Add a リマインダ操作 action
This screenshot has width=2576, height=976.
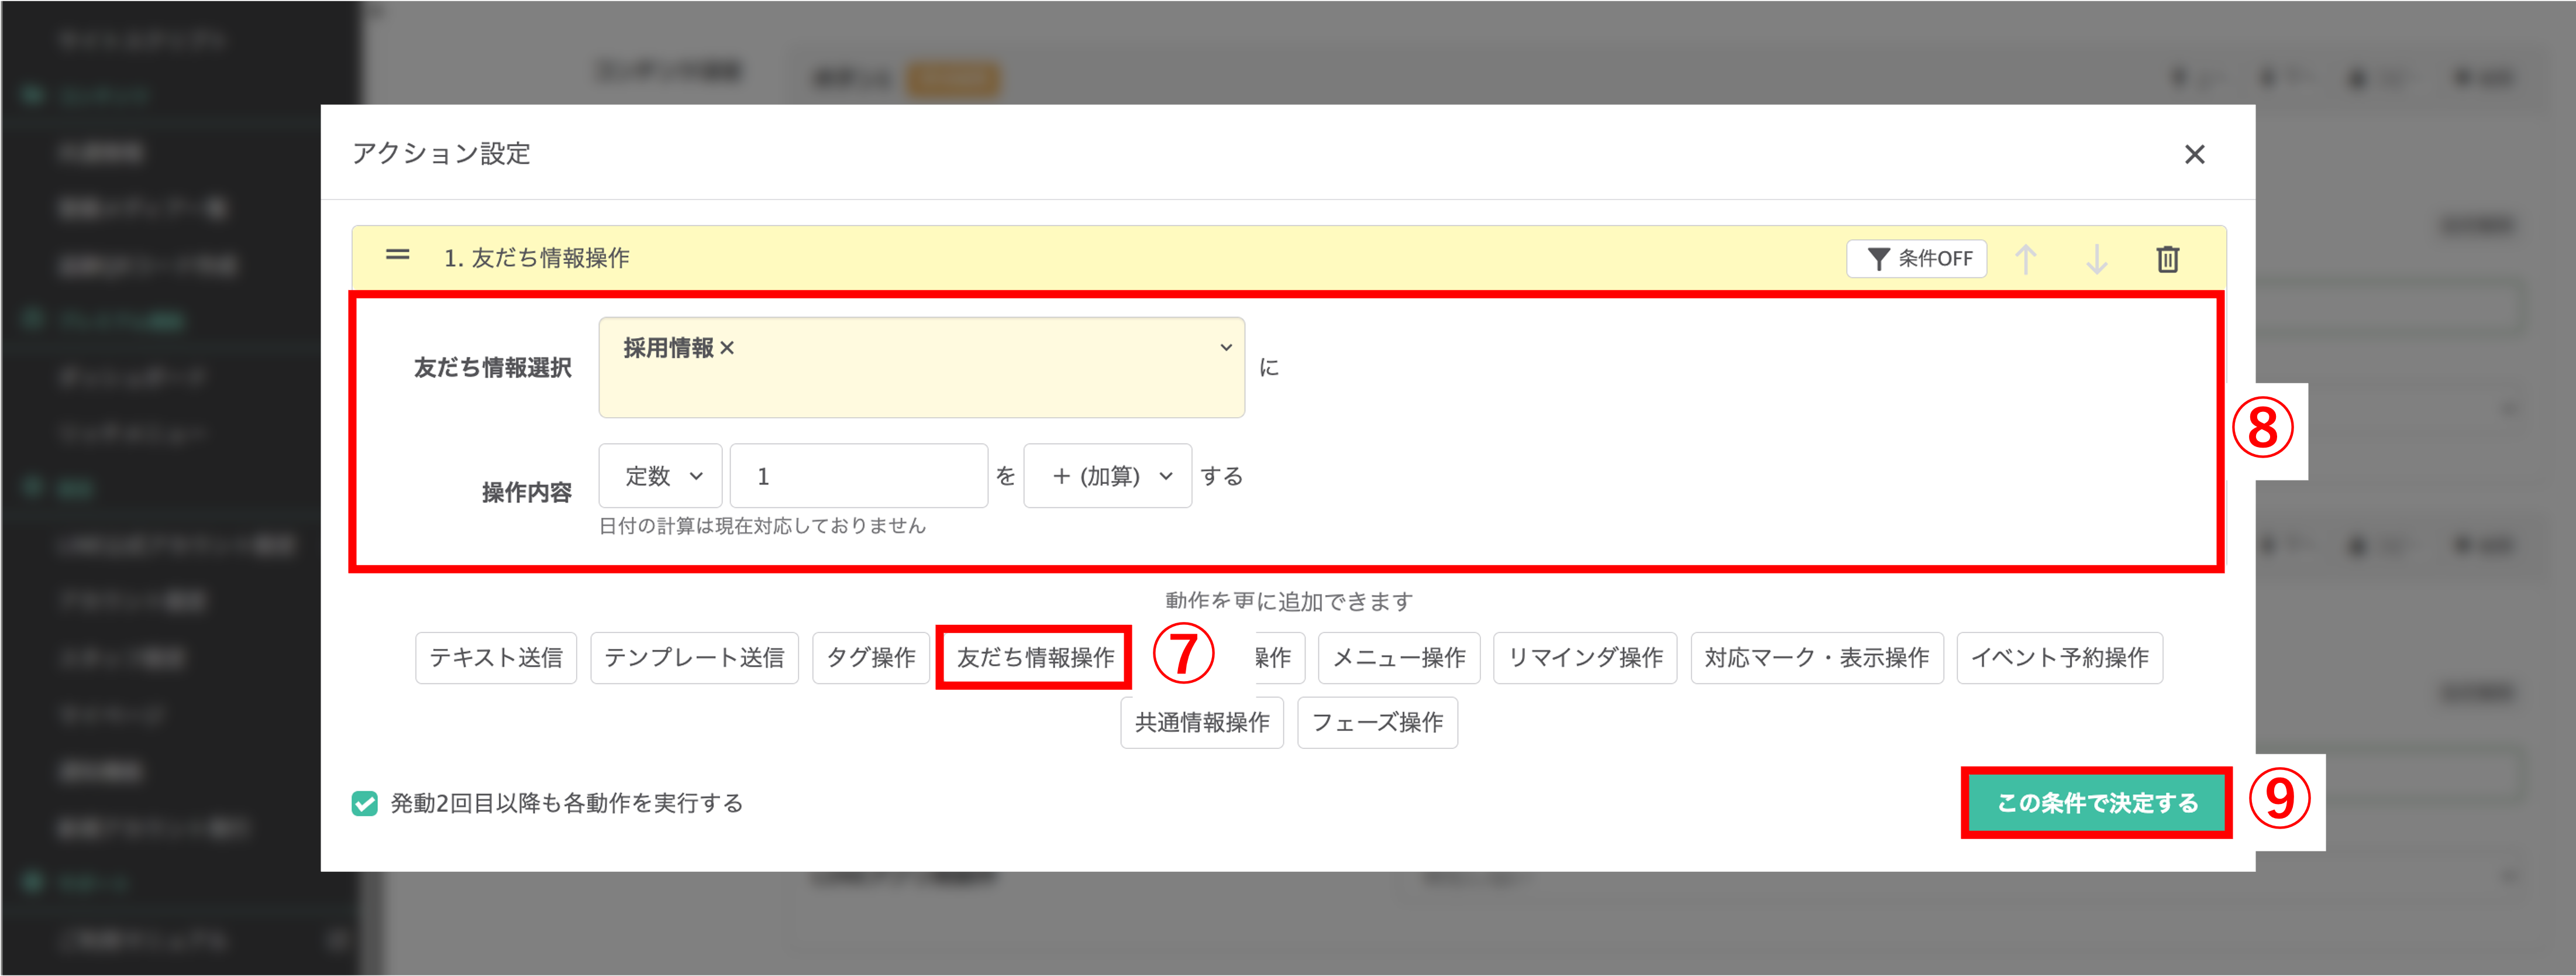[x=1584, y=658]
